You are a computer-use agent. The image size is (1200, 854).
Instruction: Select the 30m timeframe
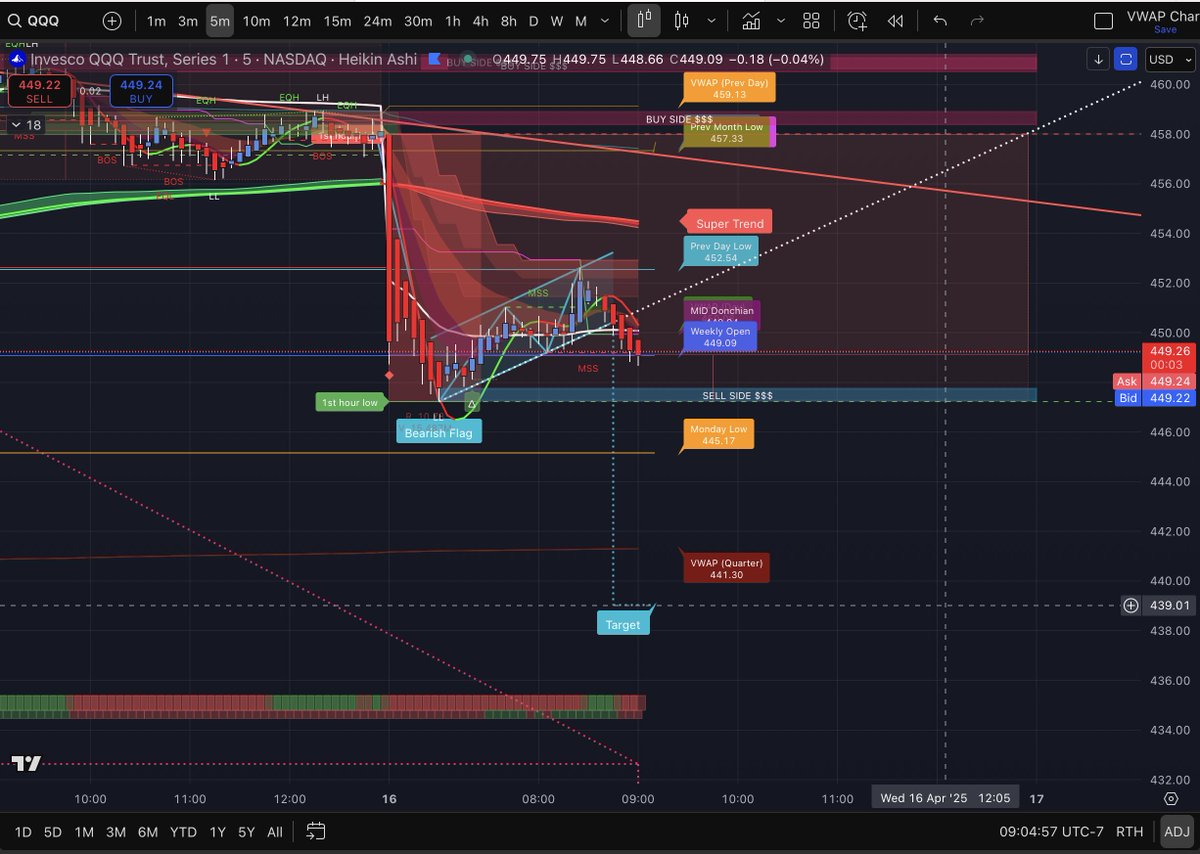click(418, 21)
